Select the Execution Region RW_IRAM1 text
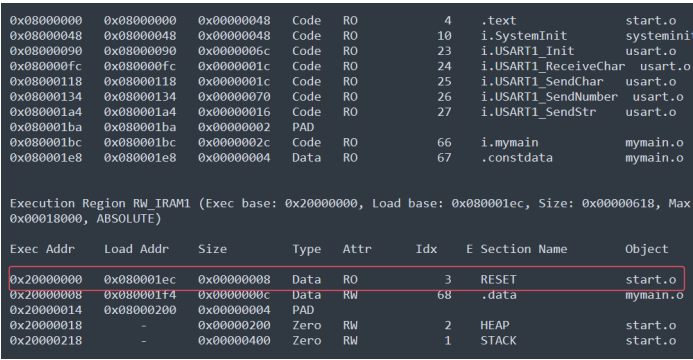The width and height of the screenshot is (693, 360). (100, 204)
